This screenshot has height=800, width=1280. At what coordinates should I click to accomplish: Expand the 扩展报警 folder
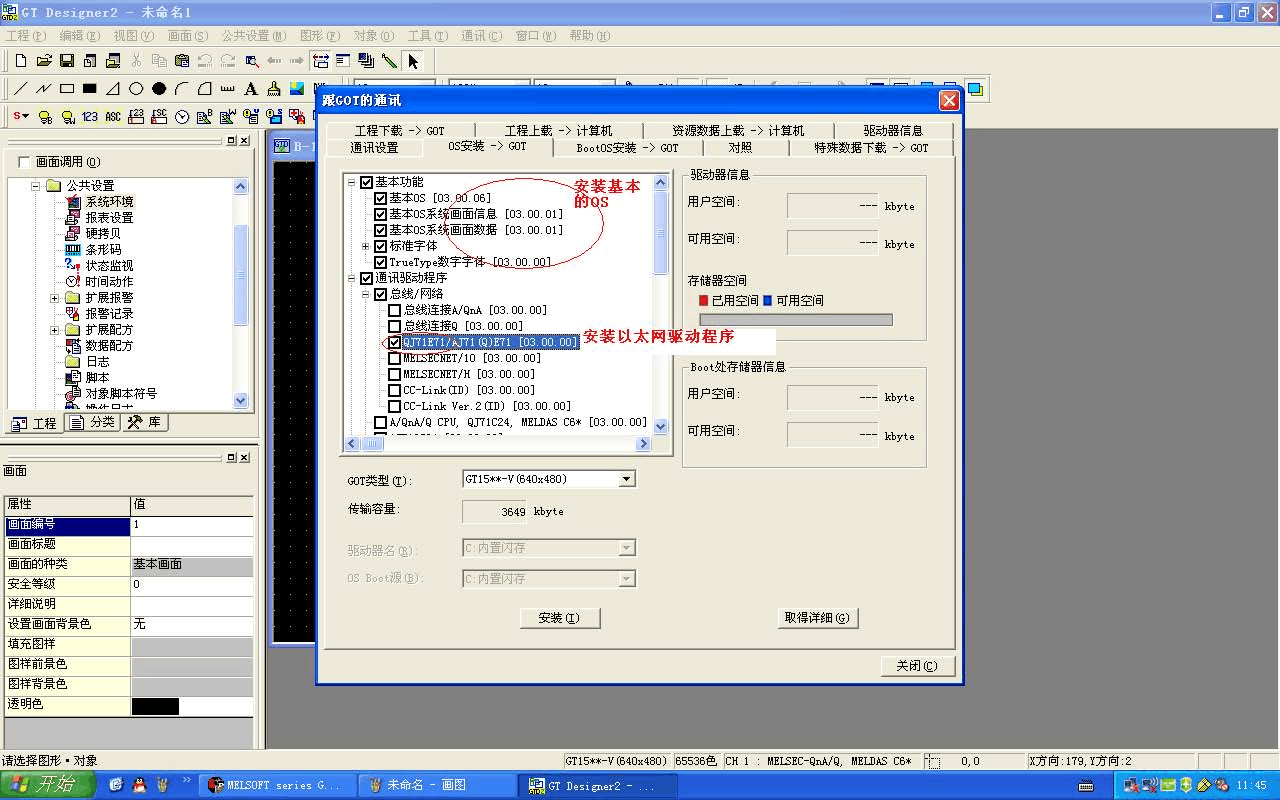pos(54,298)
